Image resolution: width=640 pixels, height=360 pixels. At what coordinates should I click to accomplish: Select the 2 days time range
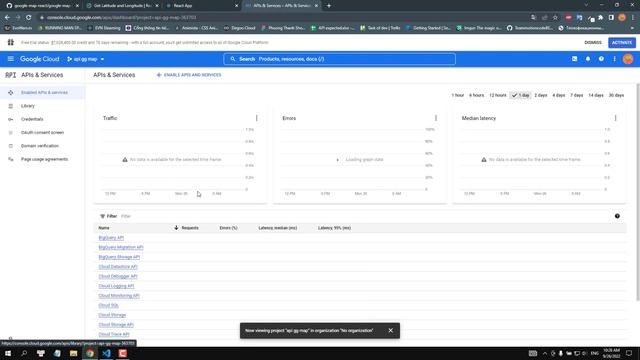[541, 95]
